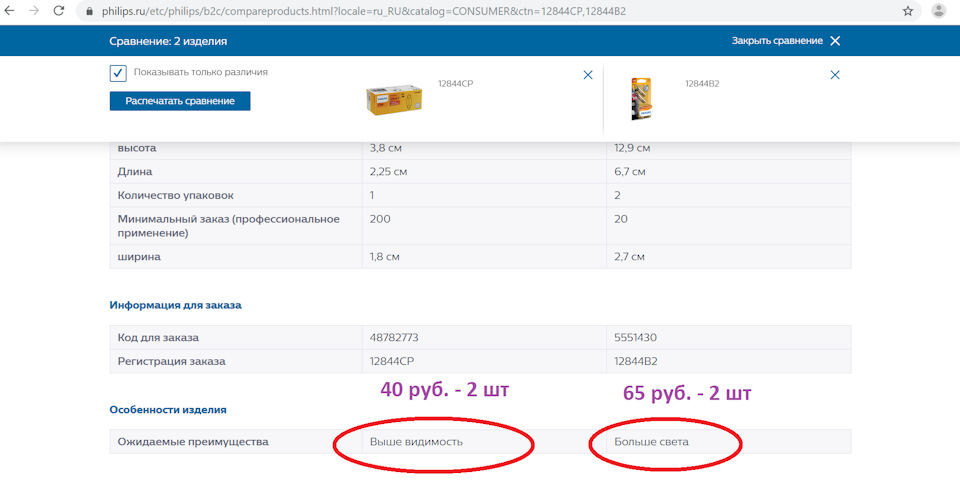
Task: Click 12844B2 product name in header
Action: pos(702,84)
